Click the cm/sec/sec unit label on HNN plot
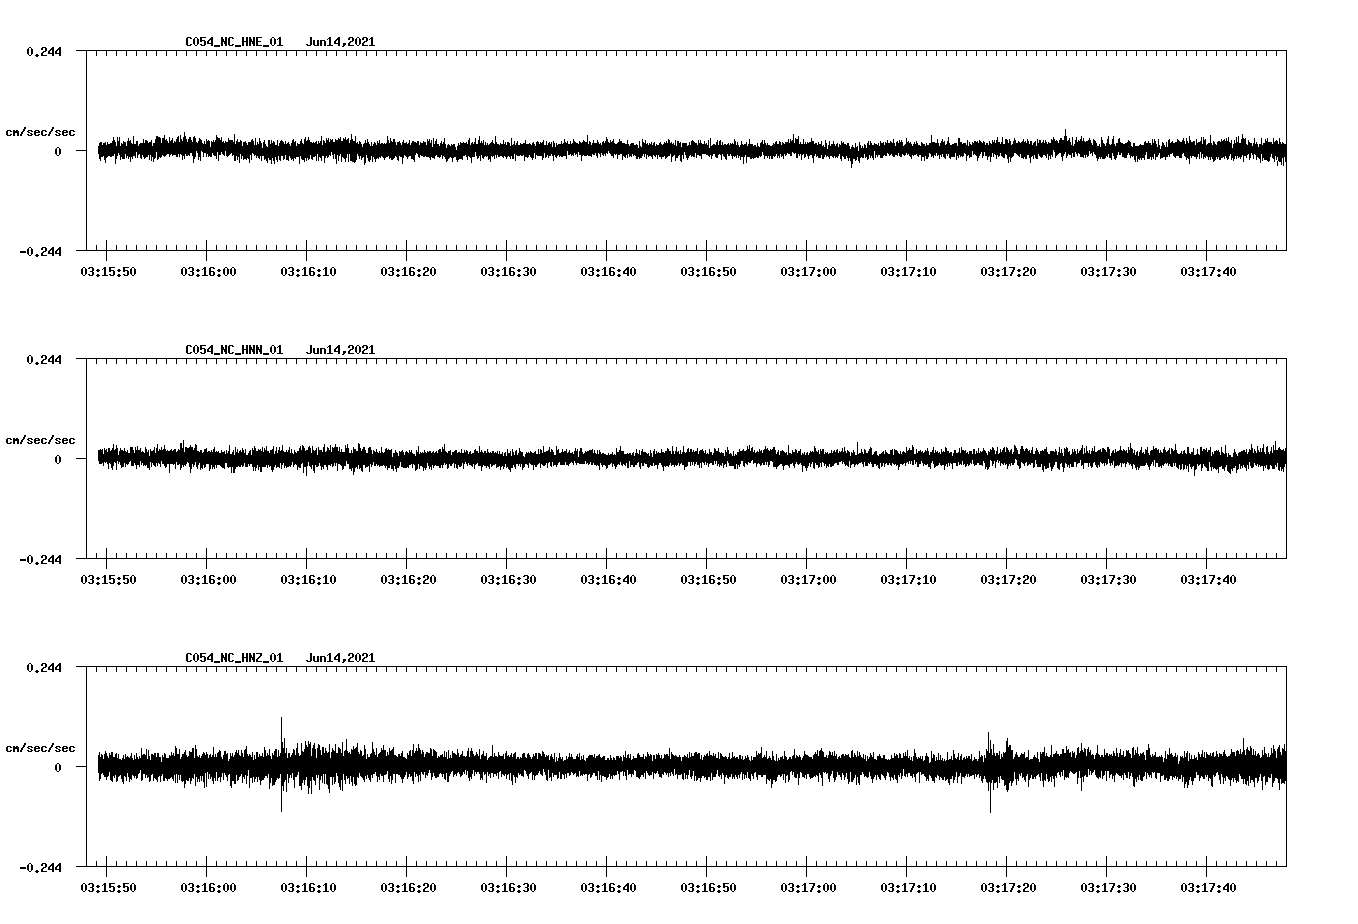Screen dimensions: 1358x924 [40, 441]
